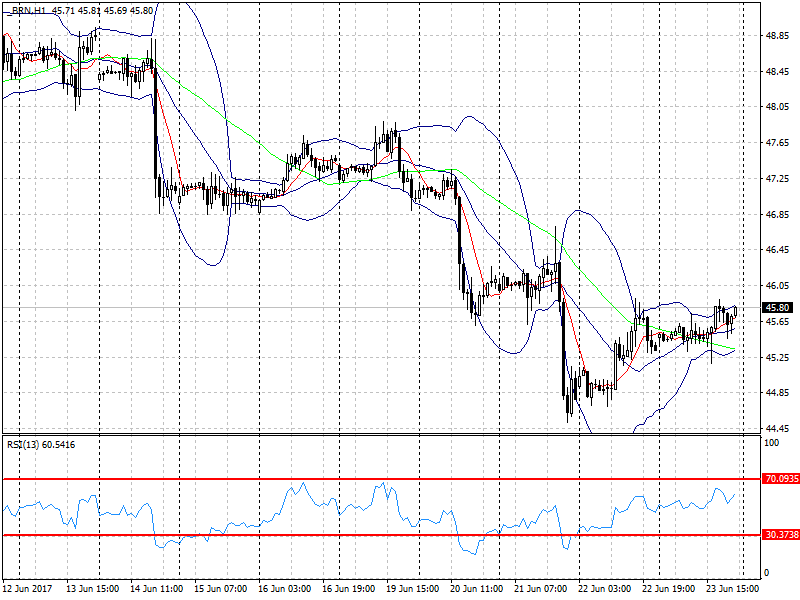Click the 70.0935 RSI level tag
Viewport: 800px width, 600px height.
(781, 479)
